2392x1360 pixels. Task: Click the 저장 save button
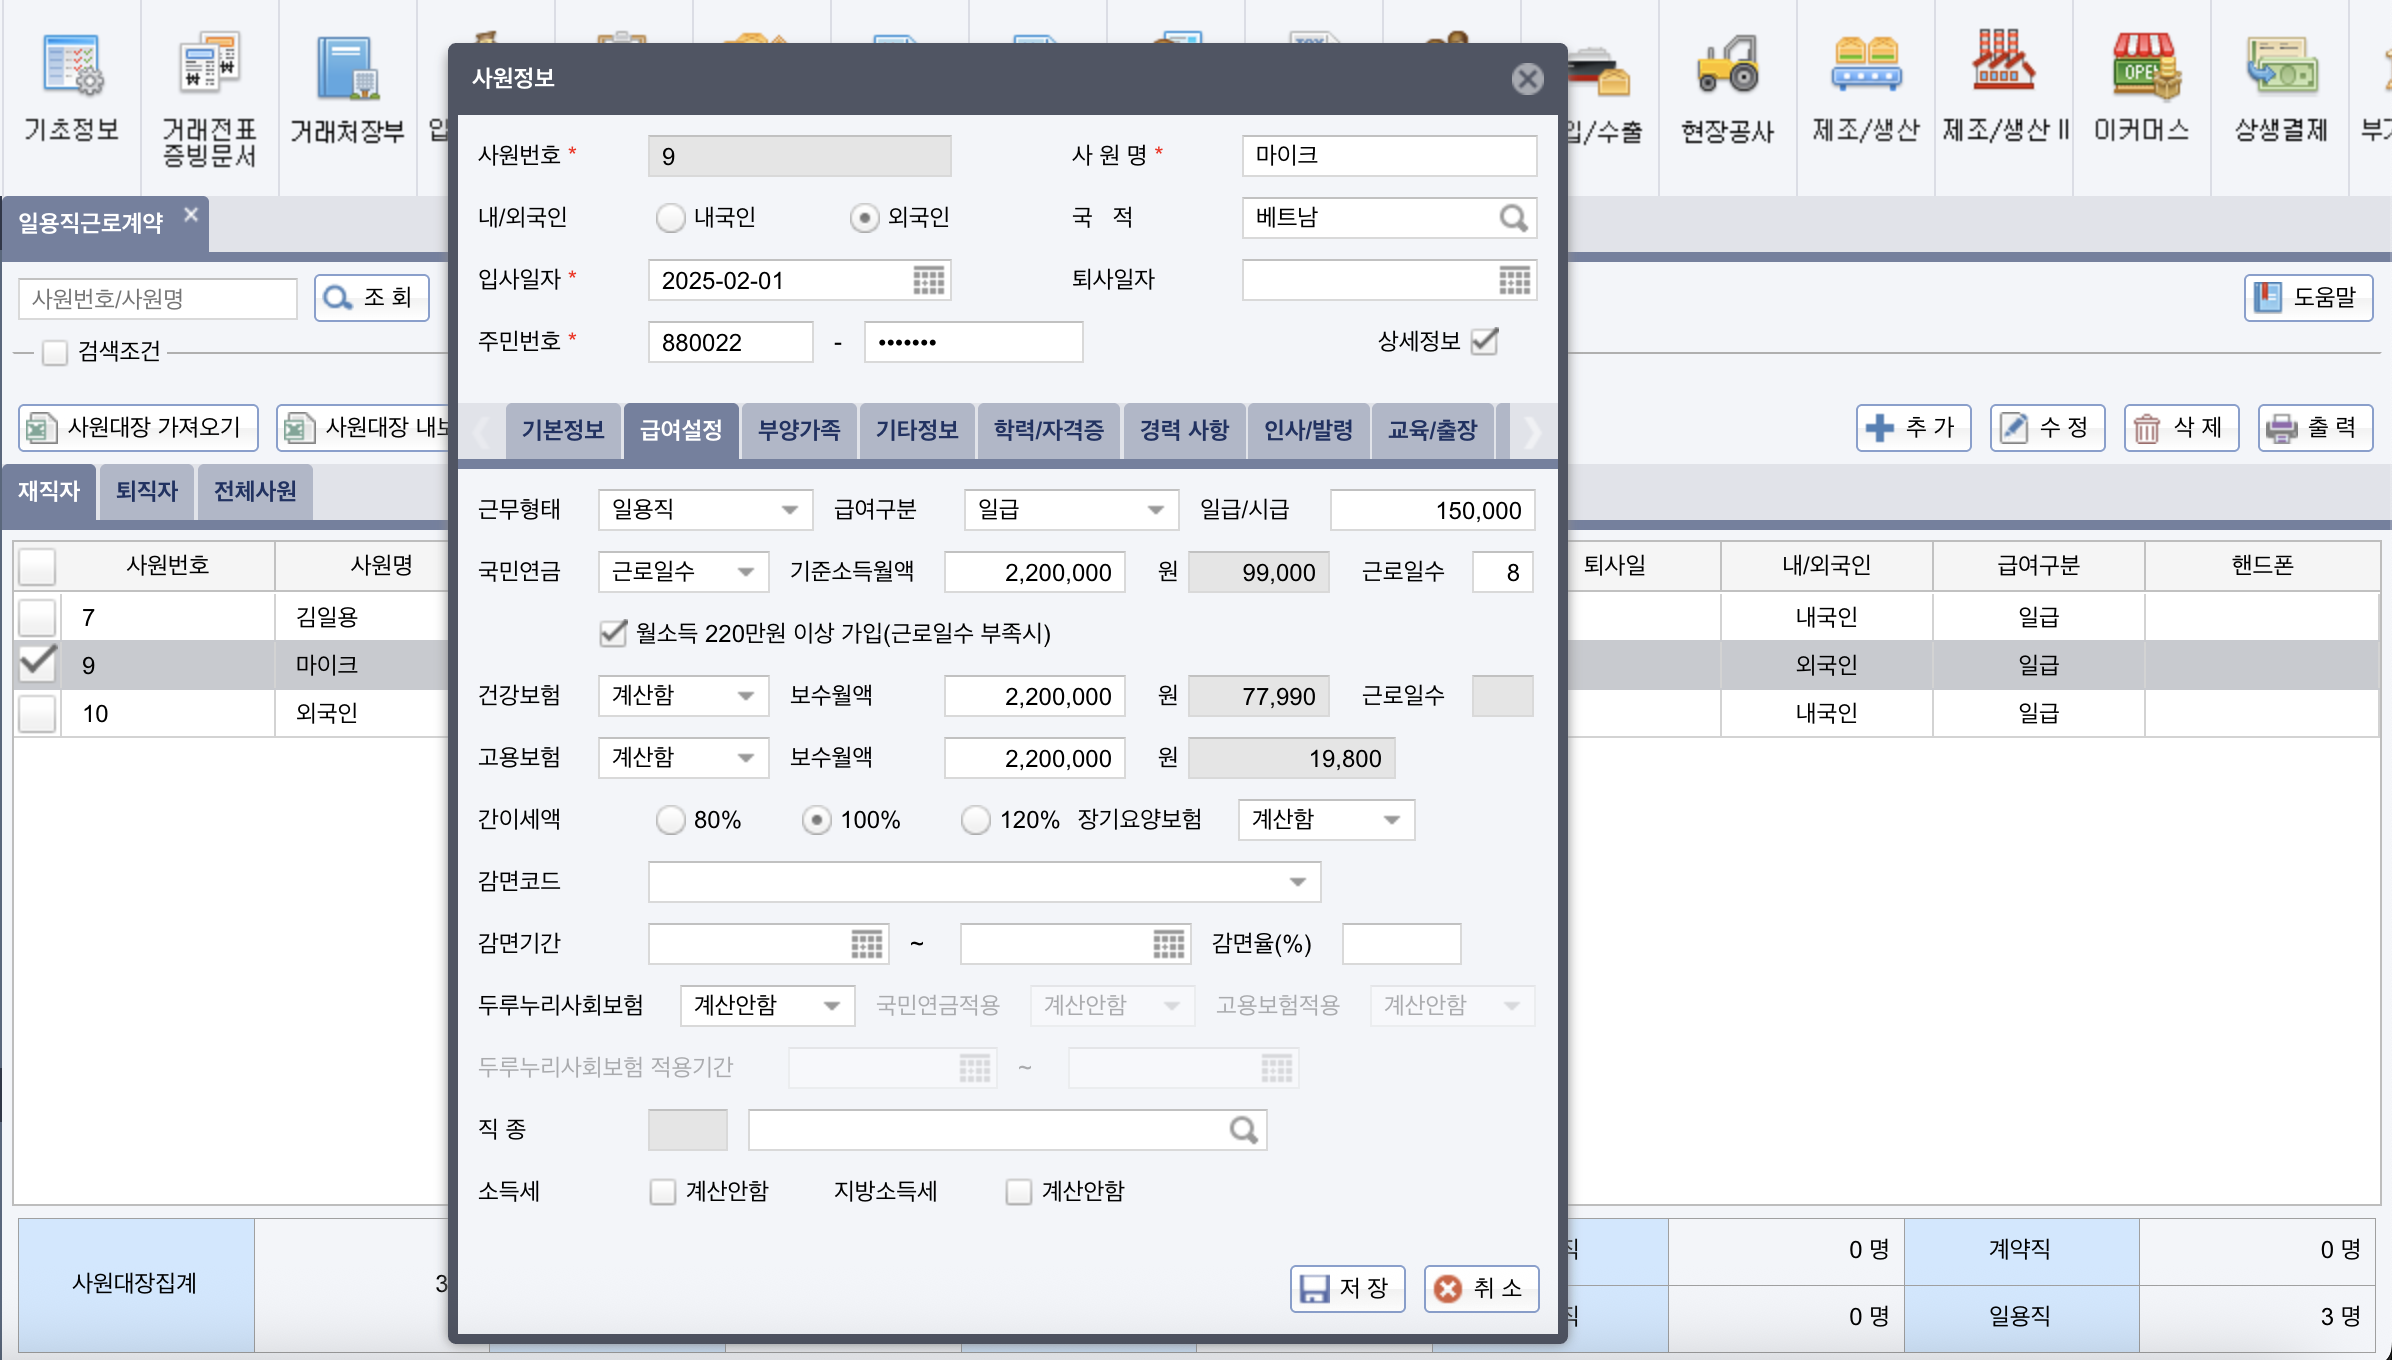(x=1347, y=1288)
